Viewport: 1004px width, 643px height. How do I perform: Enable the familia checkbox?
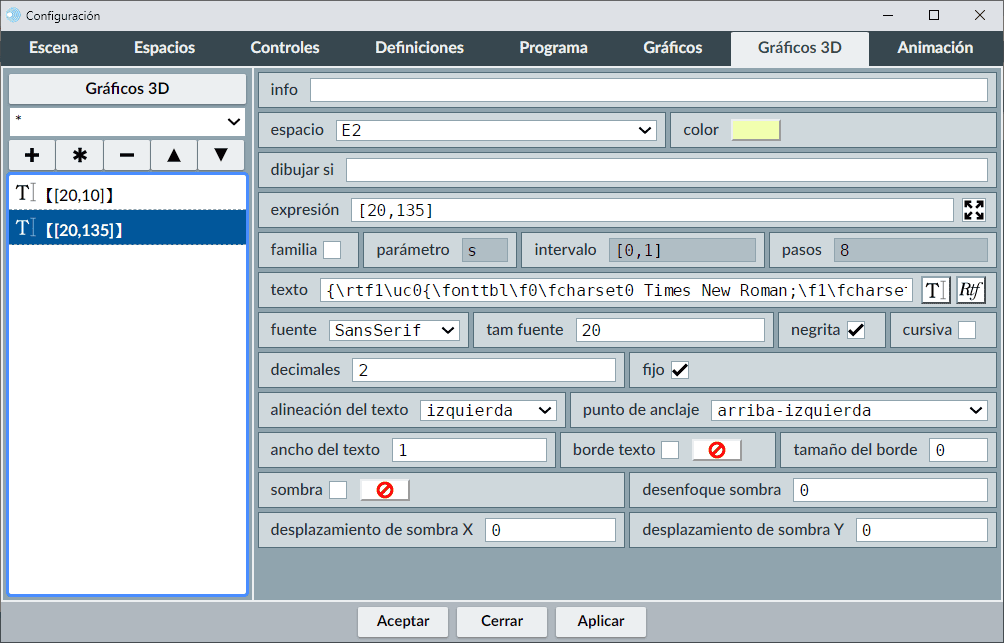pos(332,250)
